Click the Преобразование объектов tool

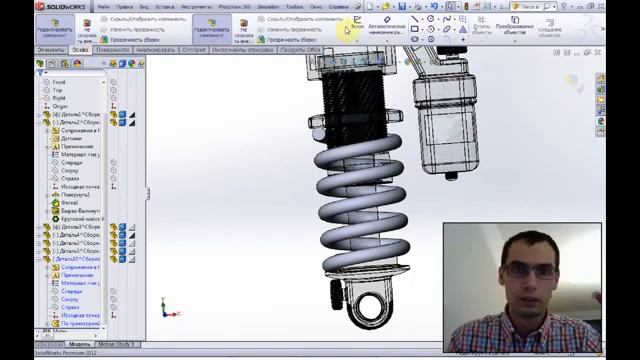(x=515, y=26)
